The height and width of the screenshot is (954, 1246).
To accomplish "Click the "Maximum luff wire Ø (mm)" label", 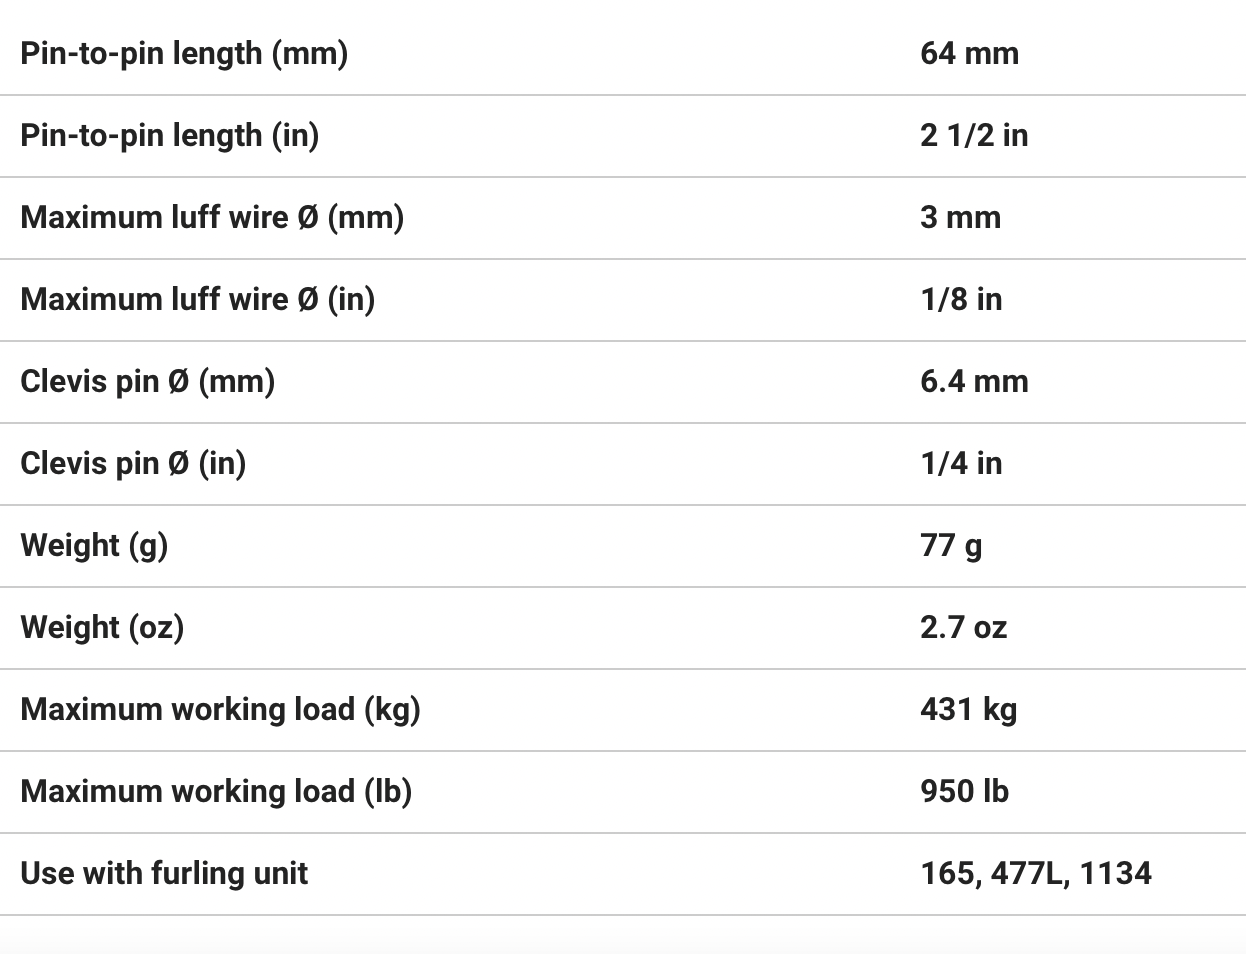I will (x=212, y=217).
